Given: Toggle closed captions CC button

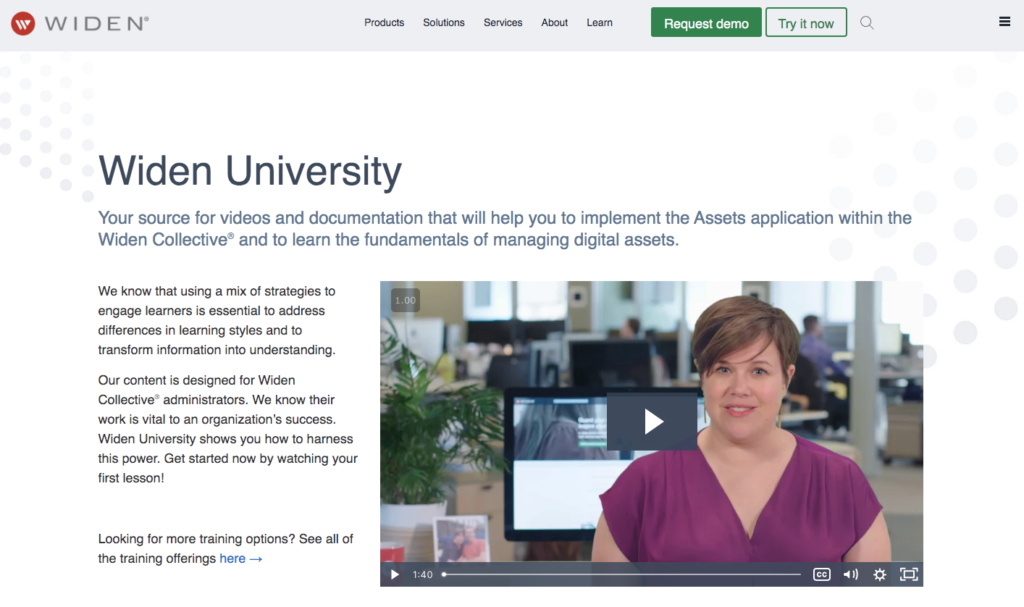Looking at the screenshot, I should coord(822,574).
